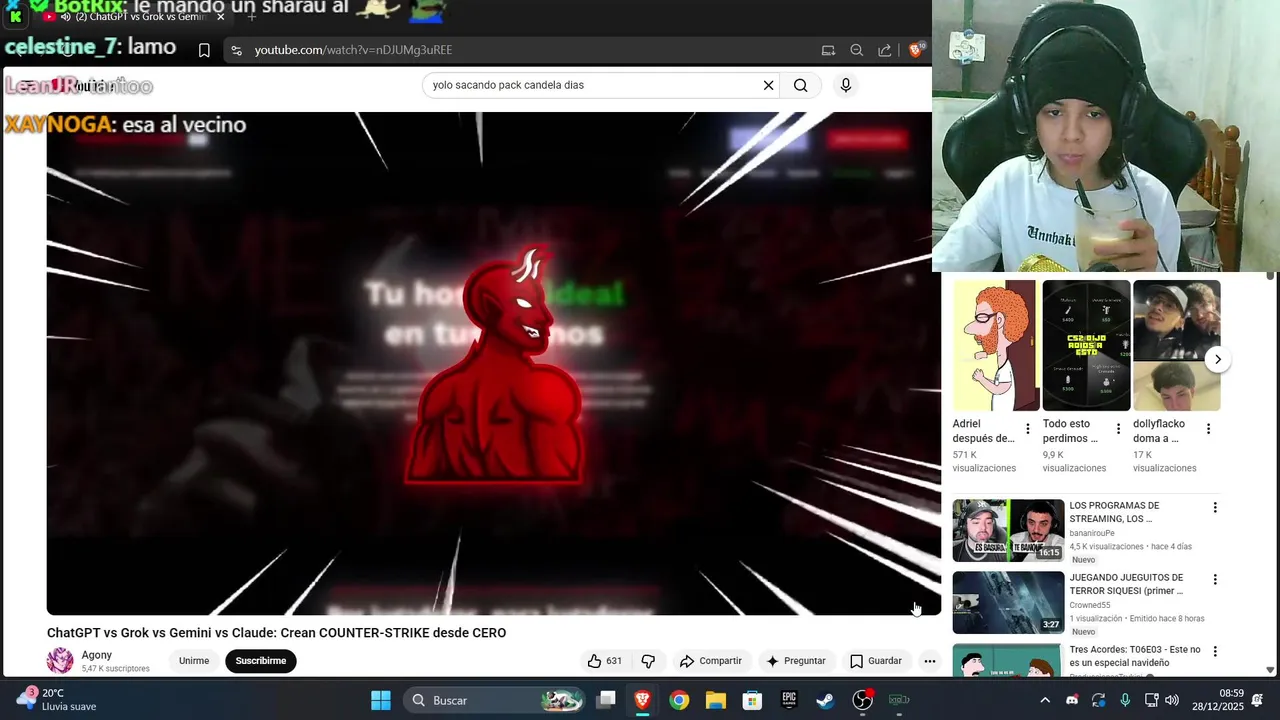Open 'JUGANDO JUEGUITOS DE TERROR' video thumbnail
The height and width of the screenshot is (720, 1280).
(1008, 603)
